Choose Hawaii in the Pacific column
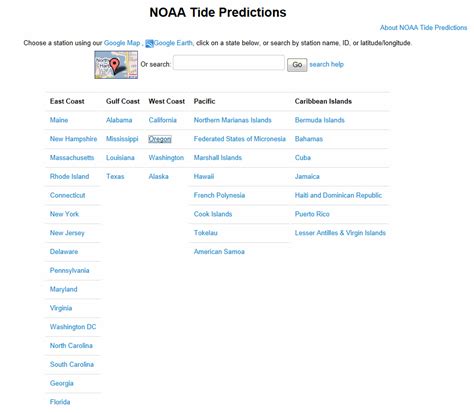The height and width of the screenshot is (413, 474). 204,176
